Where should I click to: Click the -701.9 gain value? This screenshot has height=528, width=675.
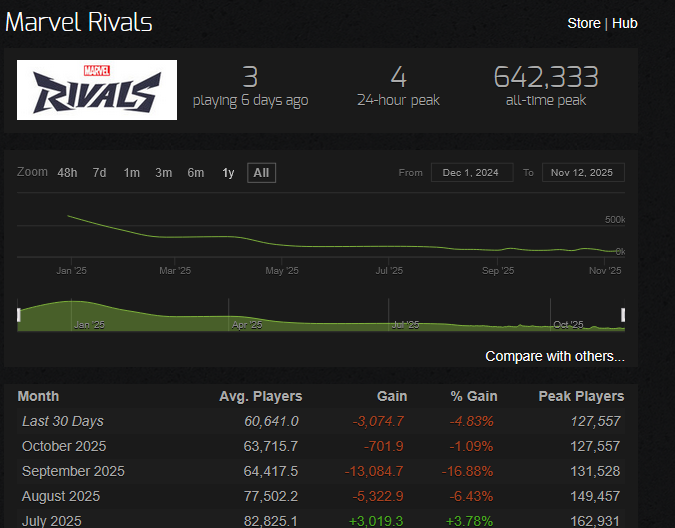pos(384,446)
